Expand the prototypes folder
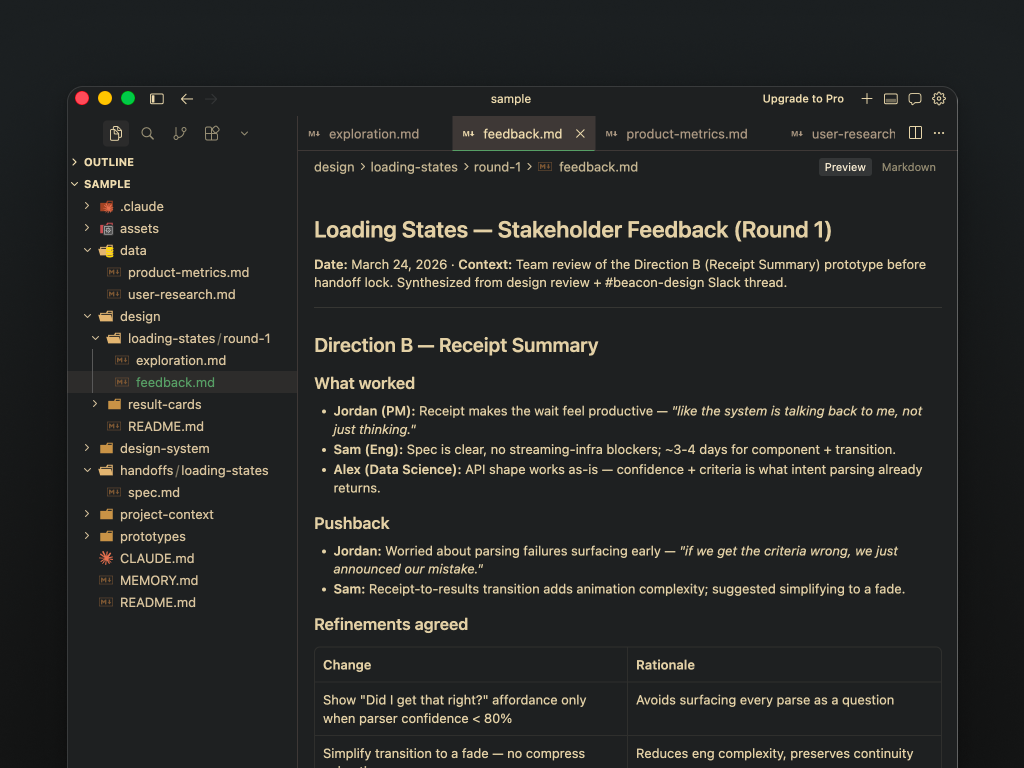The width and height of the screenshot is (1024, 768). pos(183,536)
